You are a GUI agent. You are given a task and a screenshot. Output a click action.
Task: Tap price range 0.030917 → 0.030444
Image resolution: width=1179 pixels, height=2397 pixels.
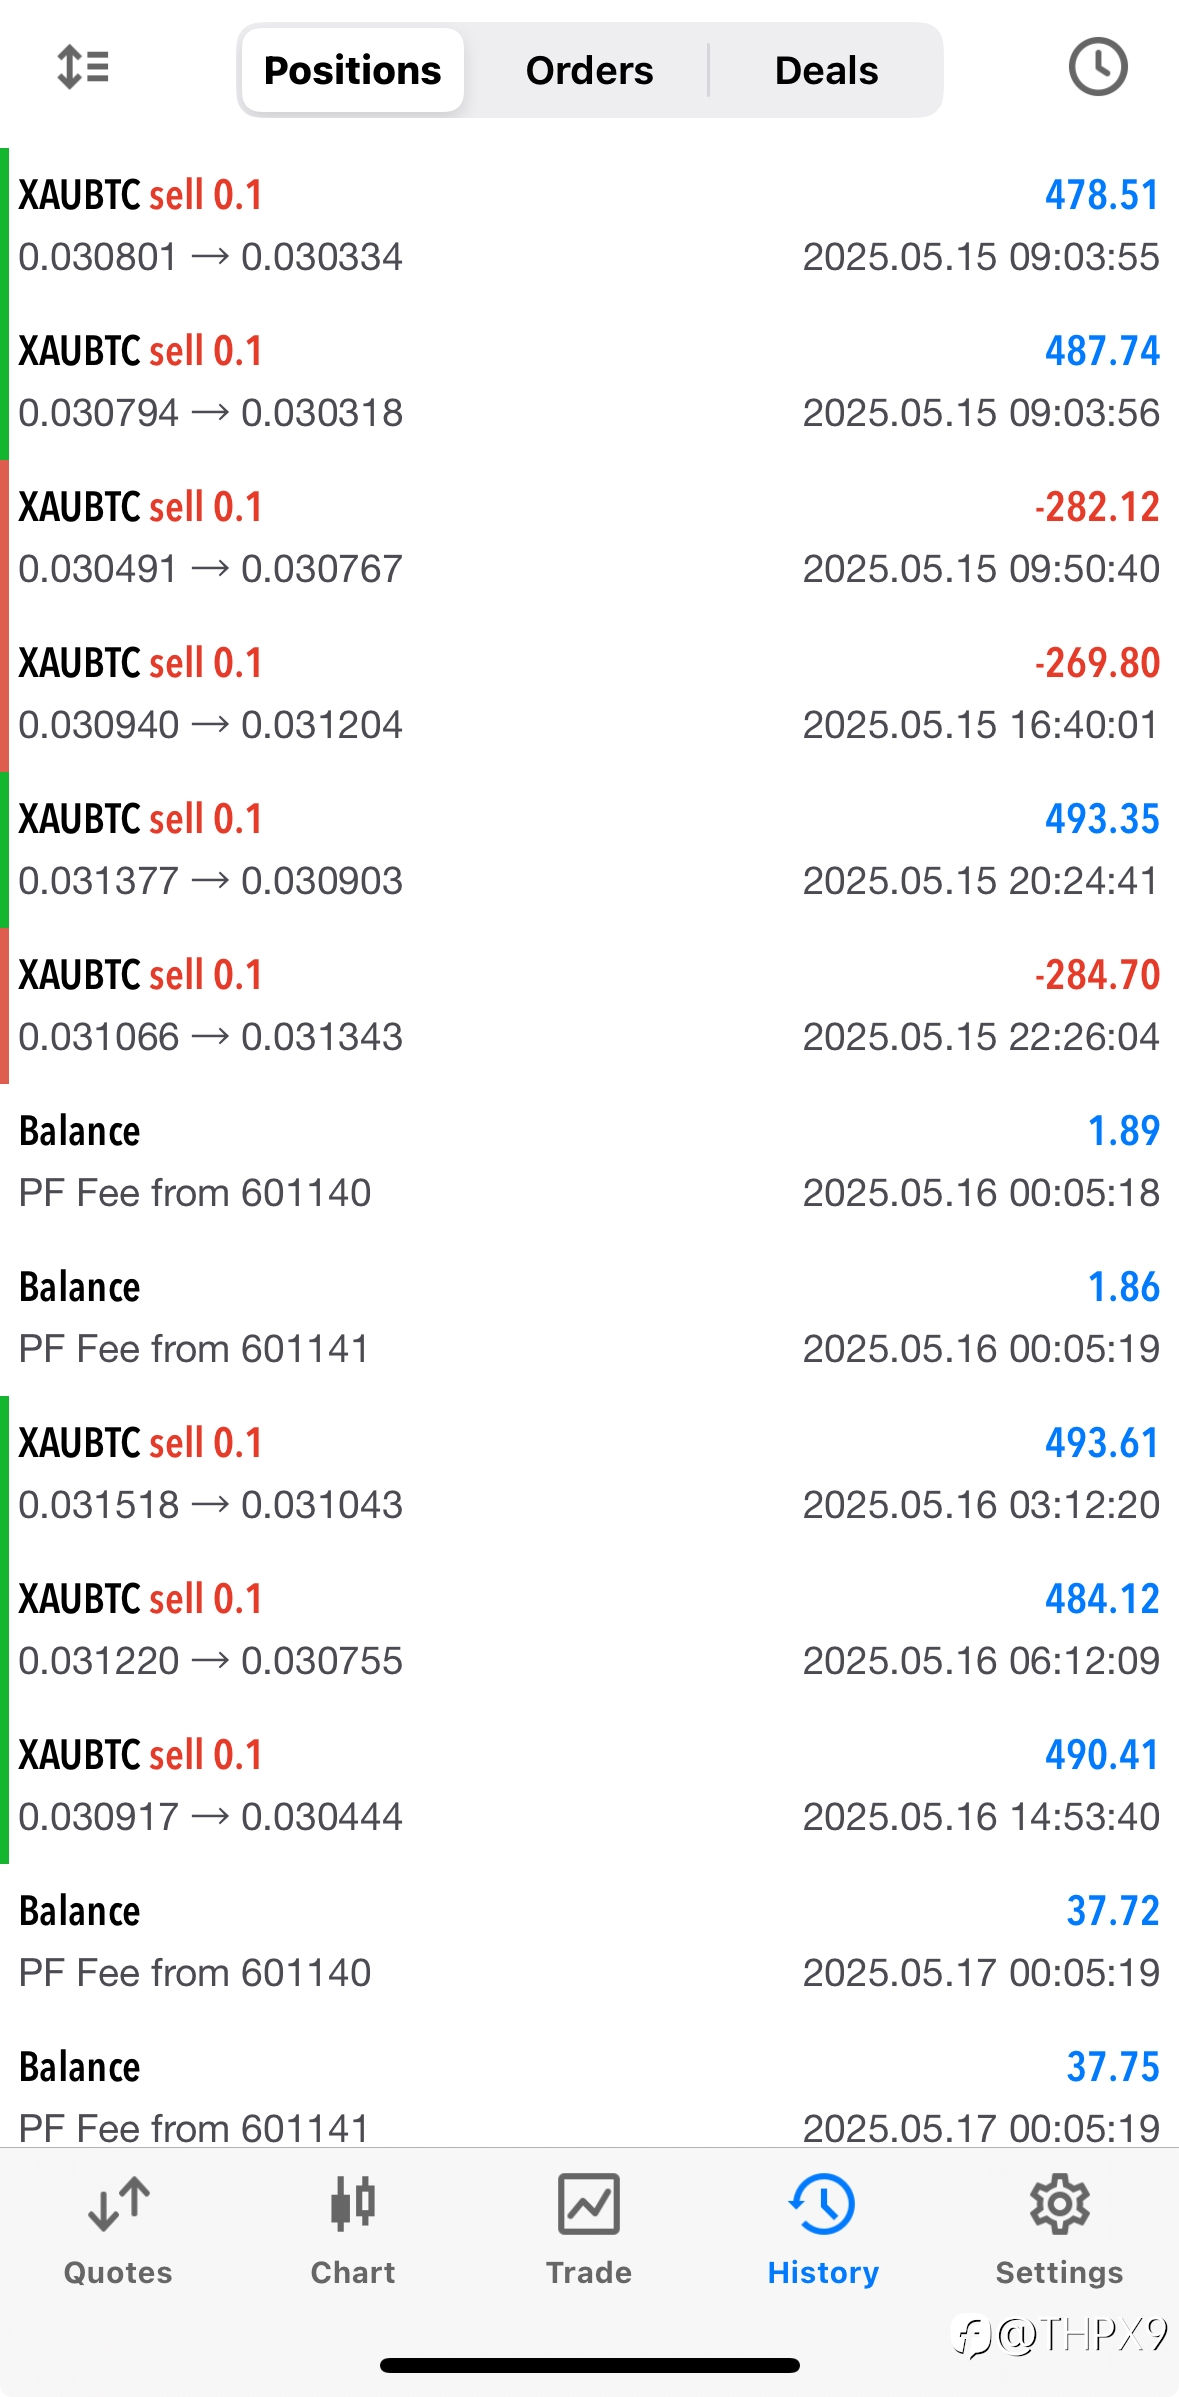pyautogui.click(x=211, y=1817)
